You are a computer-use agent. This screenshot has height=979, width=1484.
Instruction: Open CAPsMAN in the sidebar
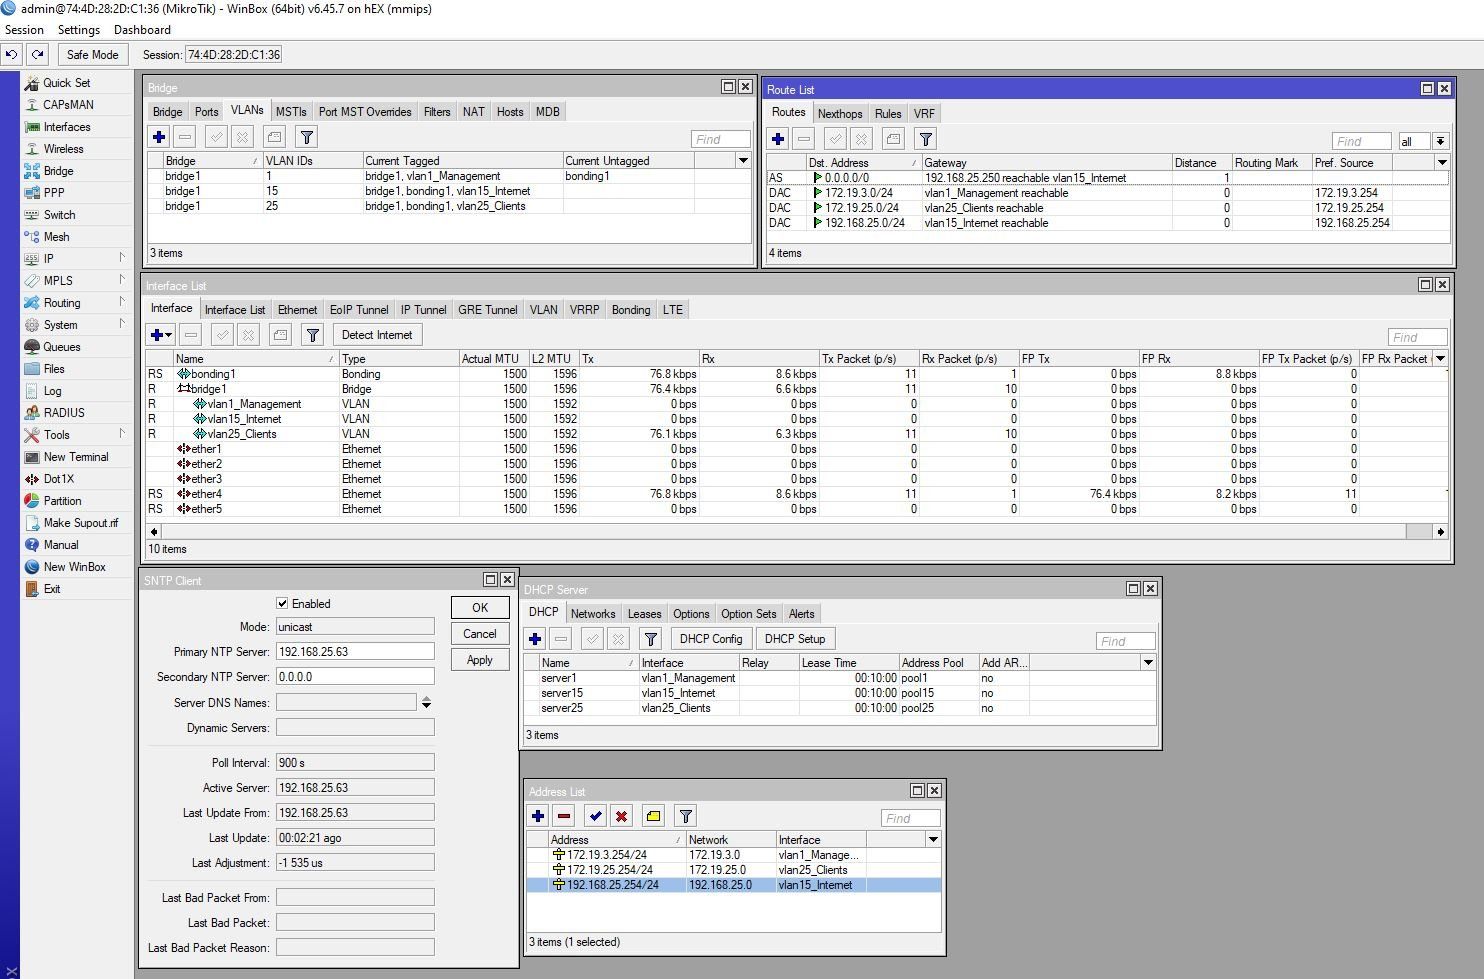68,105
